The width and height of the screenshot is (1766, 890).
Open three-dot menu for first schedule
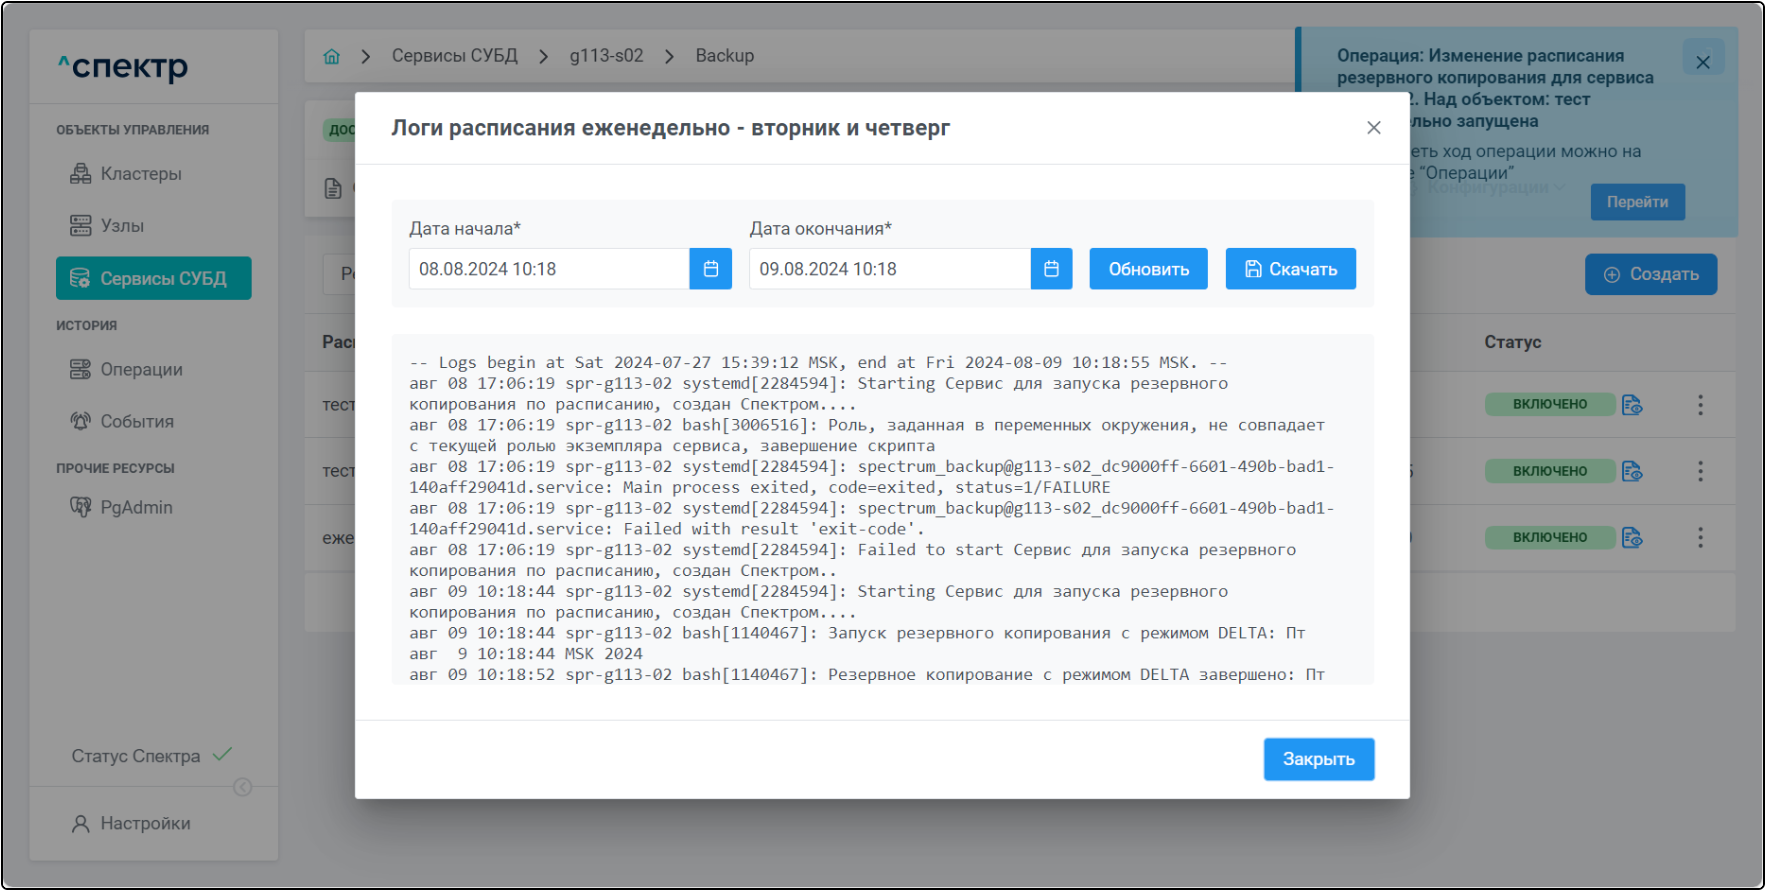click(x=1700, y=405)
